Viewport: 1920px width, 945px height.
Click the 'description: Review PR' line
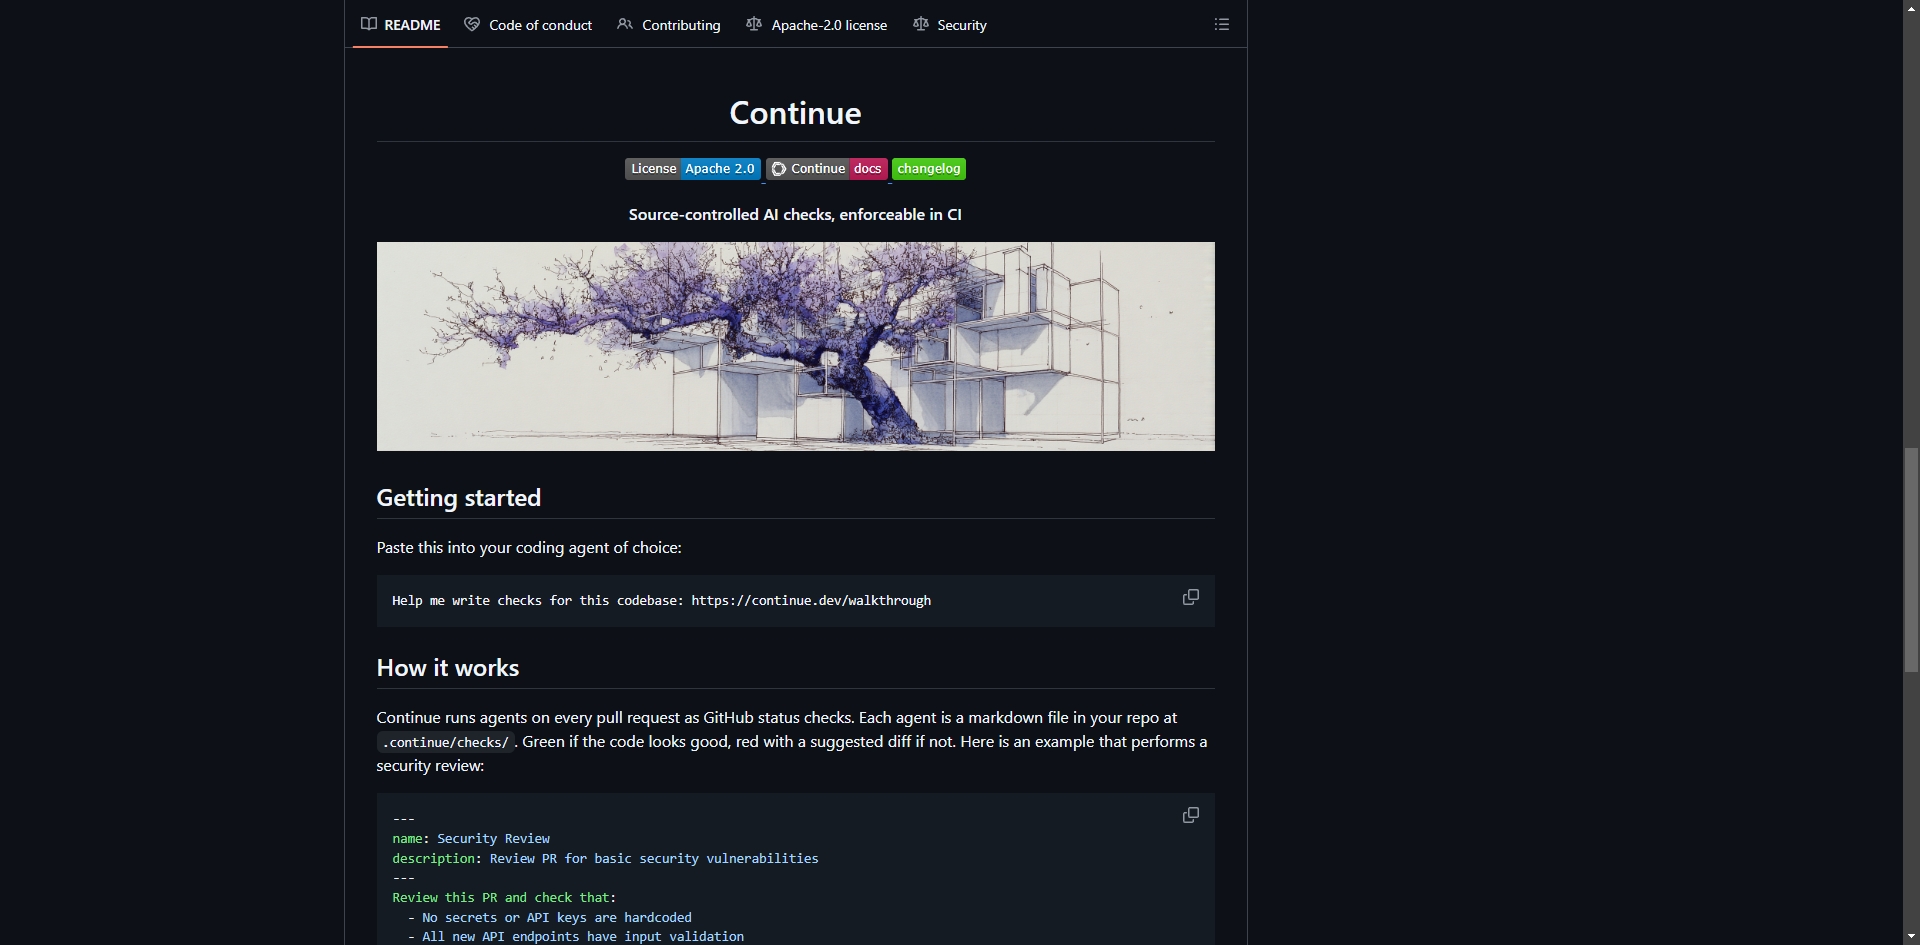605,859
